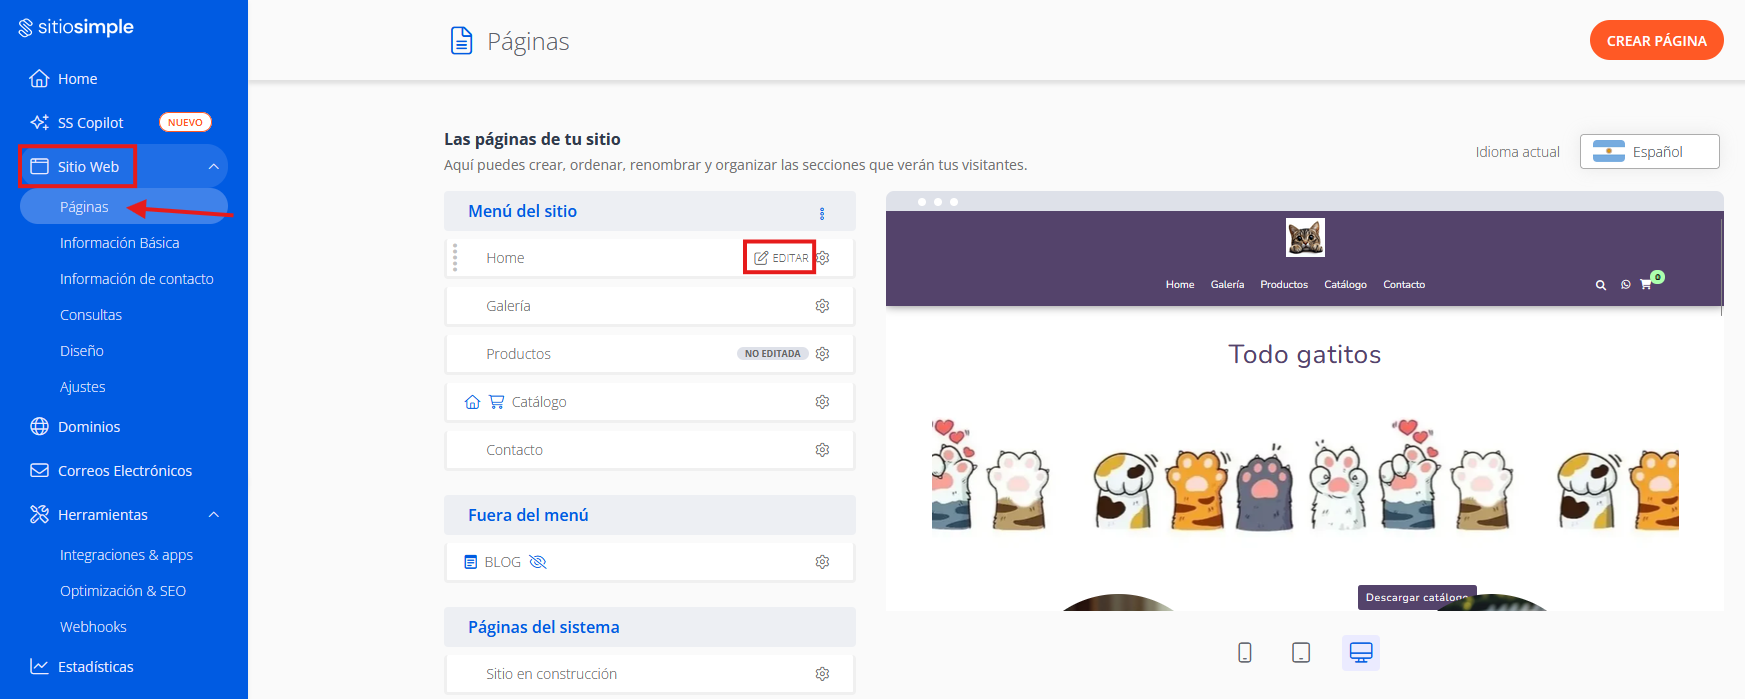
Task: Open Consultas sidebar item
Action: pos(91,315)
